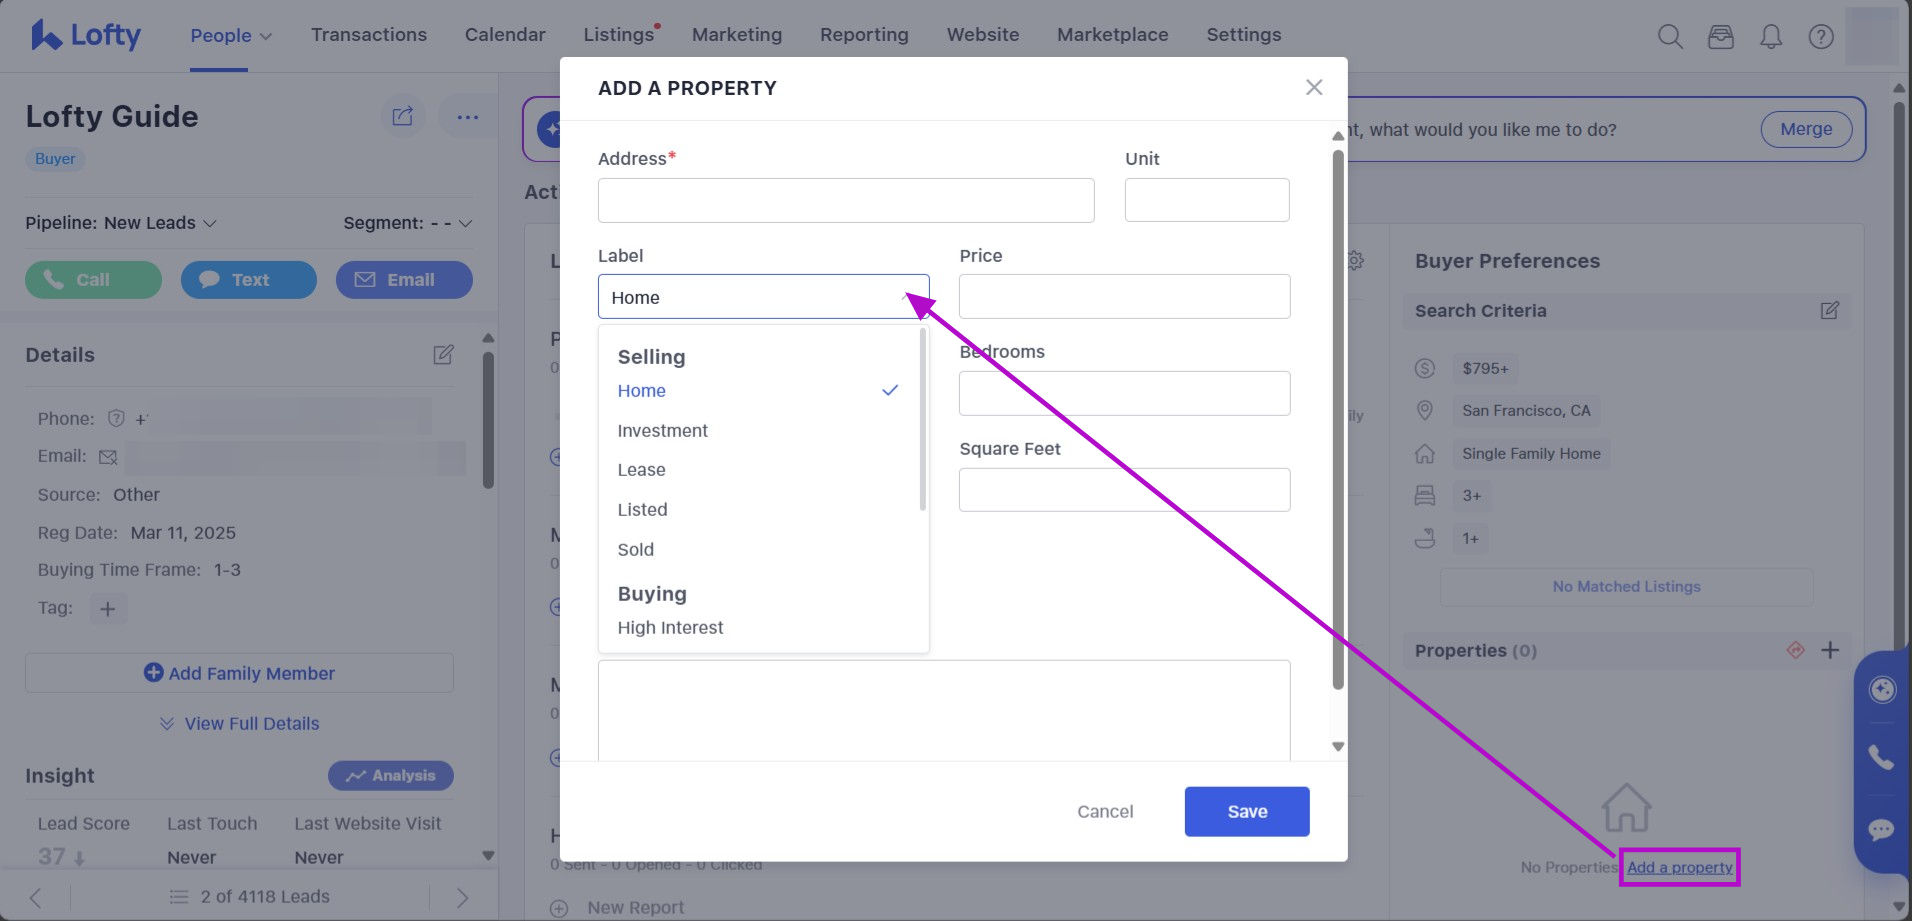
Task: Edit Search Criteria with pencil icon
Action: pos(1829,311)
